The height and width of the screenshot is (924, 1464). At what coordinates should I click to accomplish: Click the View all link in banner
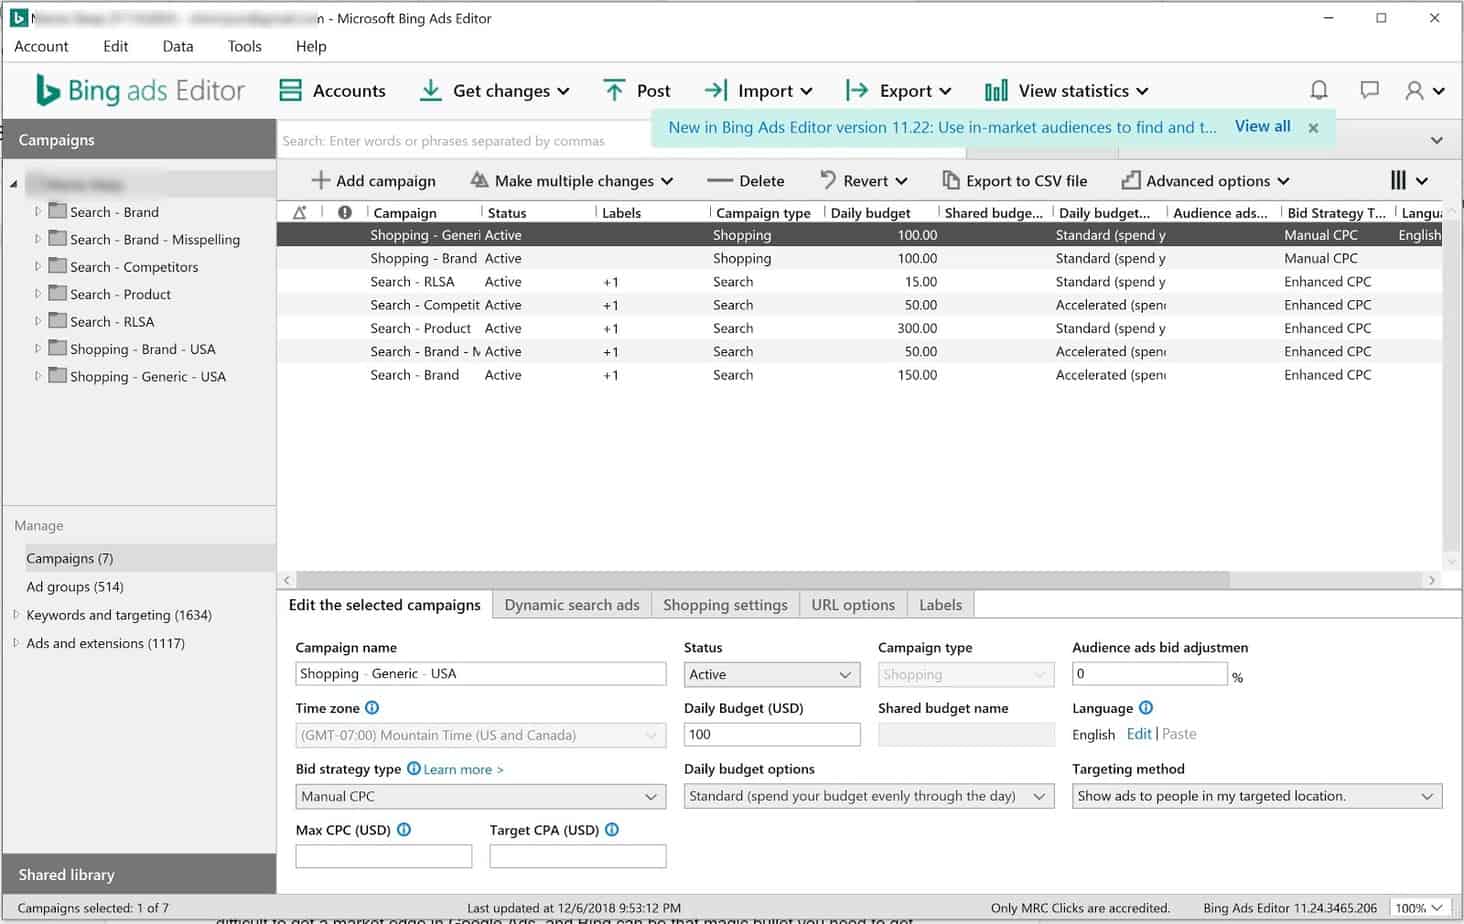tap(1262, 126)
